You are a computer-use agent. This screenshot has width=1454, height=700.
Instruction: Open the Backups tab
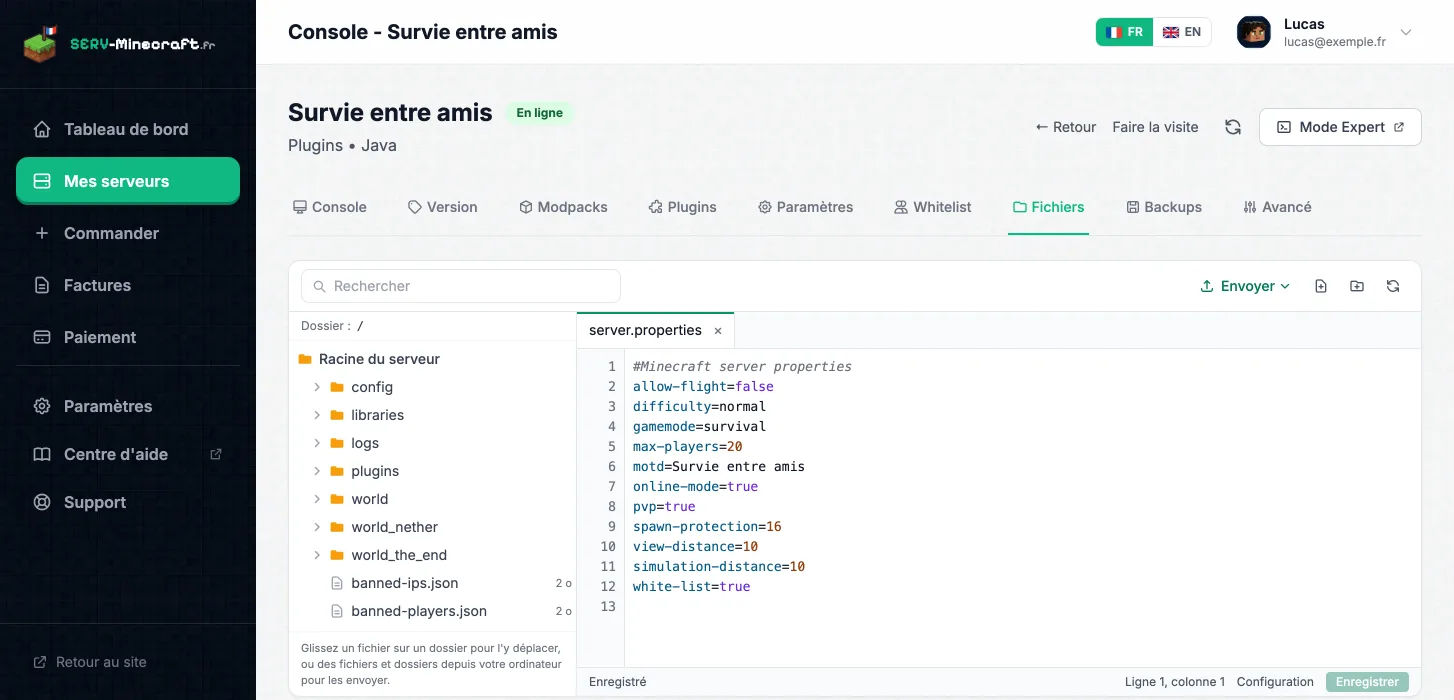click(x=1164, y=207)
